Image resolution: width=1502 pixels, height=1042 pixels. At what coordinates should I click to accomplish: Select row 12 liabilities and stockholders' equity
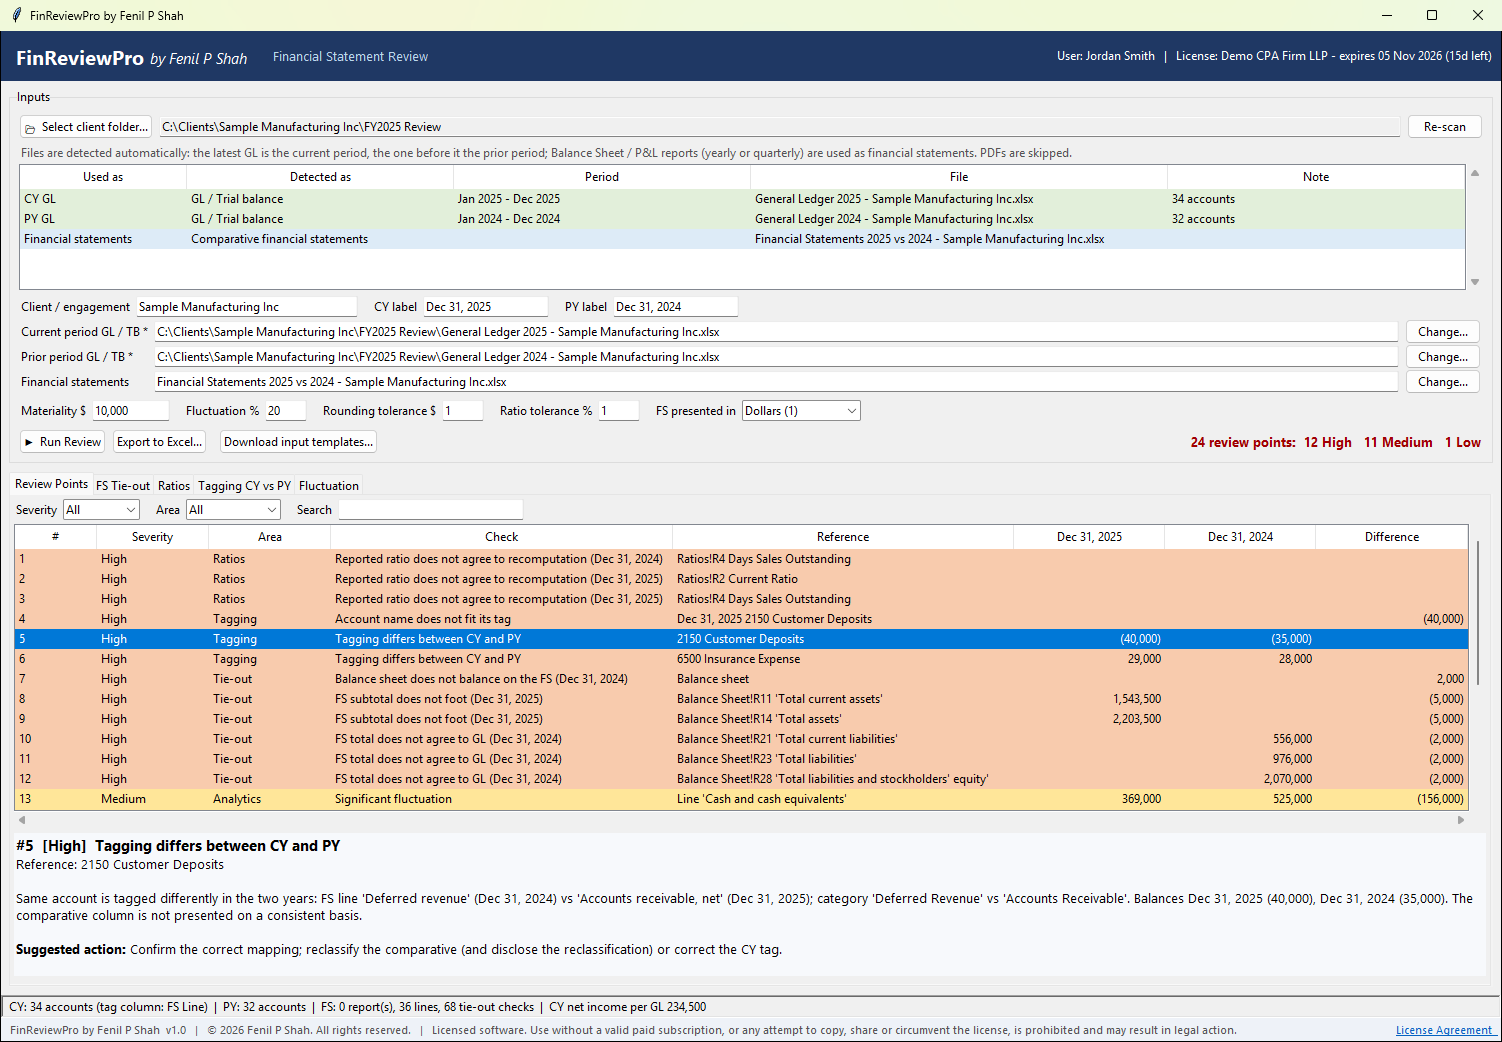pos(741,779)
